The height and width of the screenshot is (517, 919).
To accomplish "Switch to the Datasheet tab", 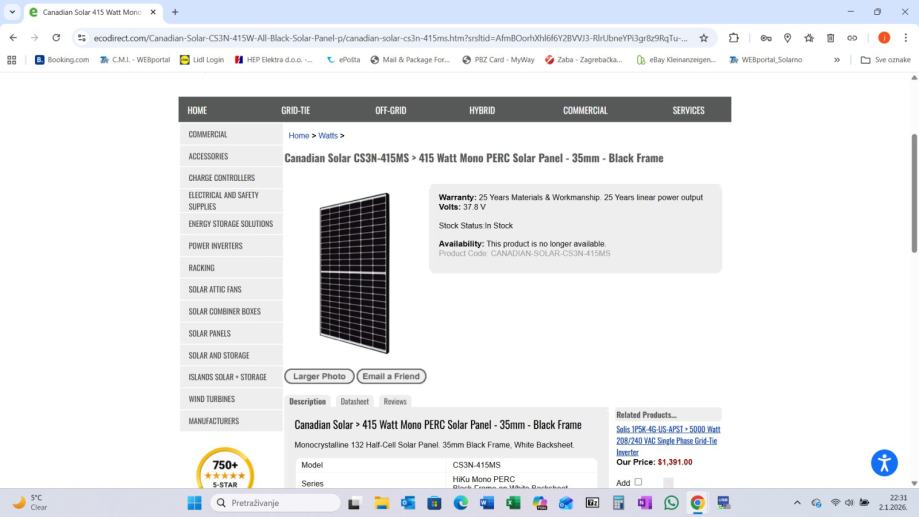I will coord(355,402).
